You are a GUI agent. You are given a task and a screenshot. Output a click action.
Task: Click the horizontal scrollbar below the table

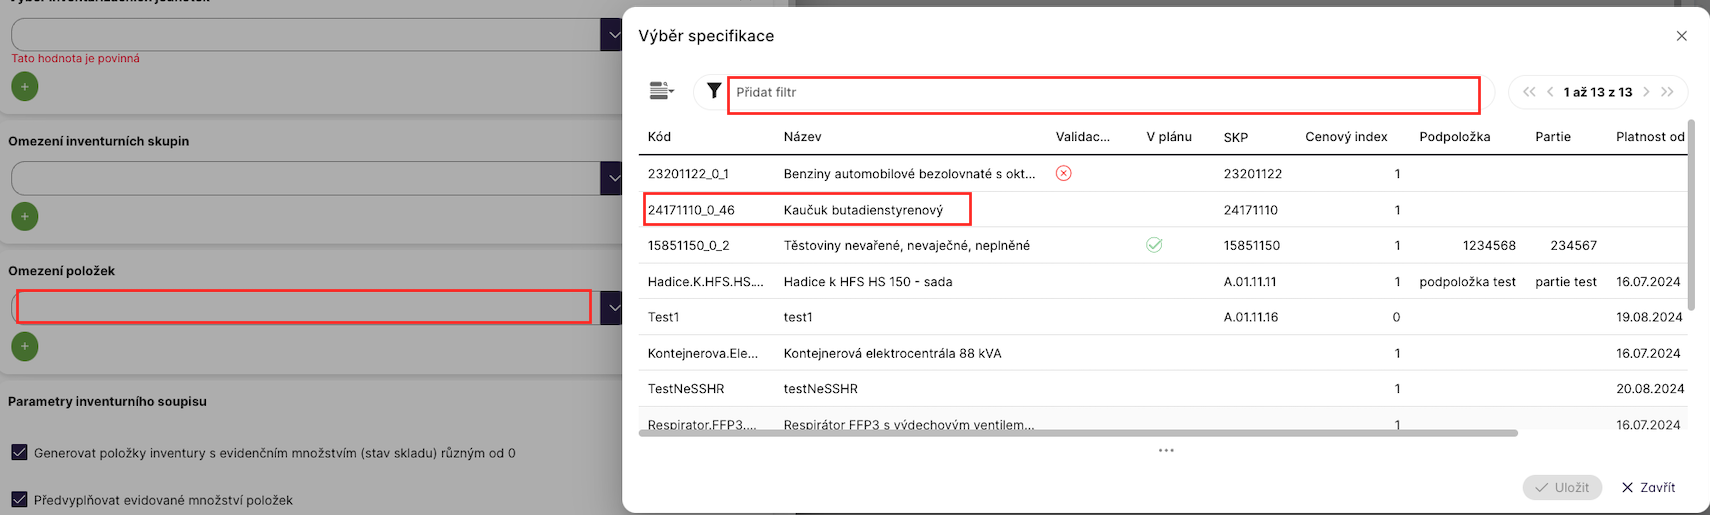tap(1078, 433)
